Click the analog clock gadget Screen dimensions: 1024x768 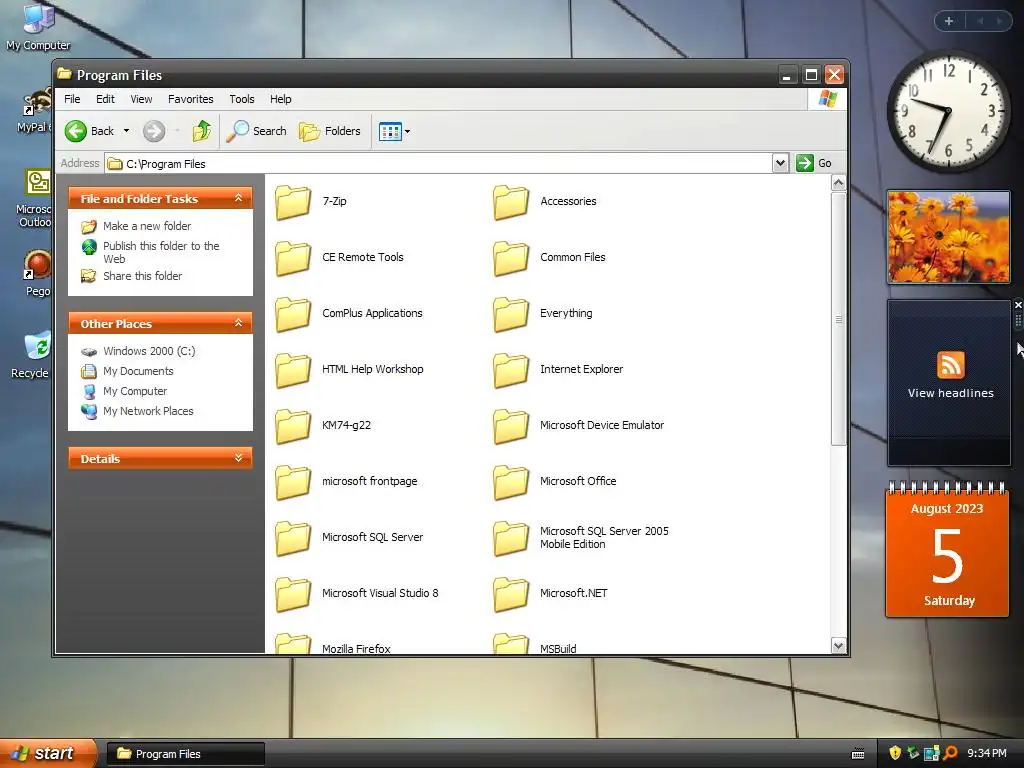point(948,112)
